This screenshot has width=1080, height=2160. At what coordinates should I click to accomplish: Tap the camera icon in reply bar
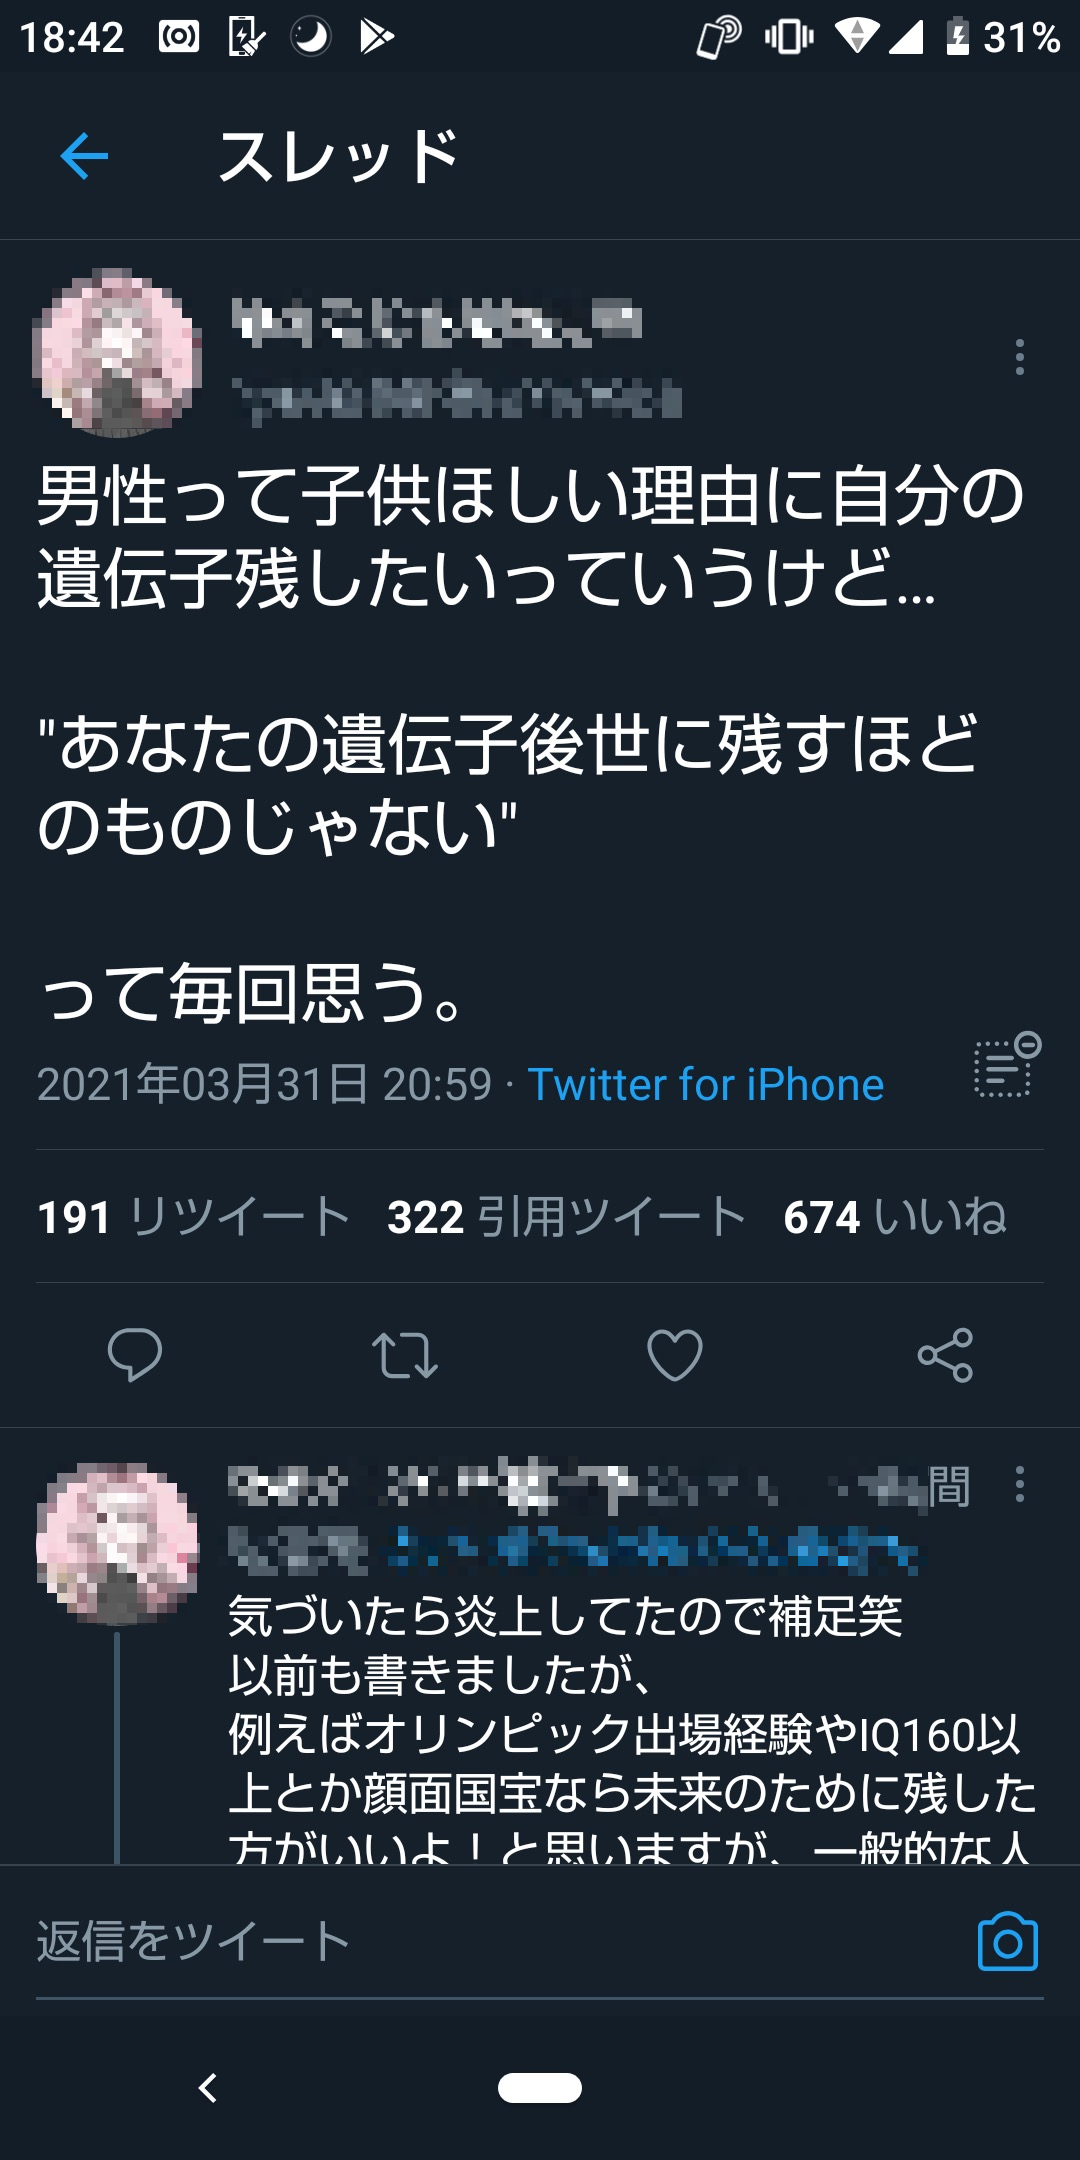point(1007,1942)
